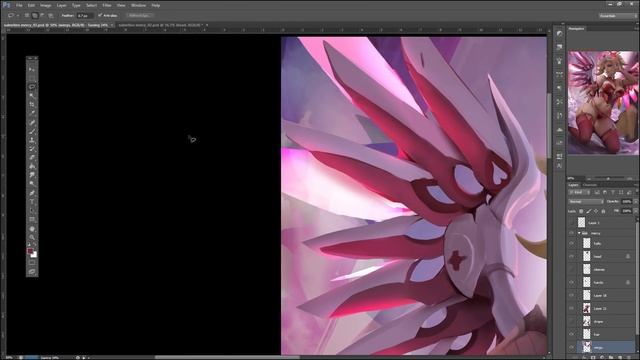
Task: Select the Crop tool
Action: 32,104
